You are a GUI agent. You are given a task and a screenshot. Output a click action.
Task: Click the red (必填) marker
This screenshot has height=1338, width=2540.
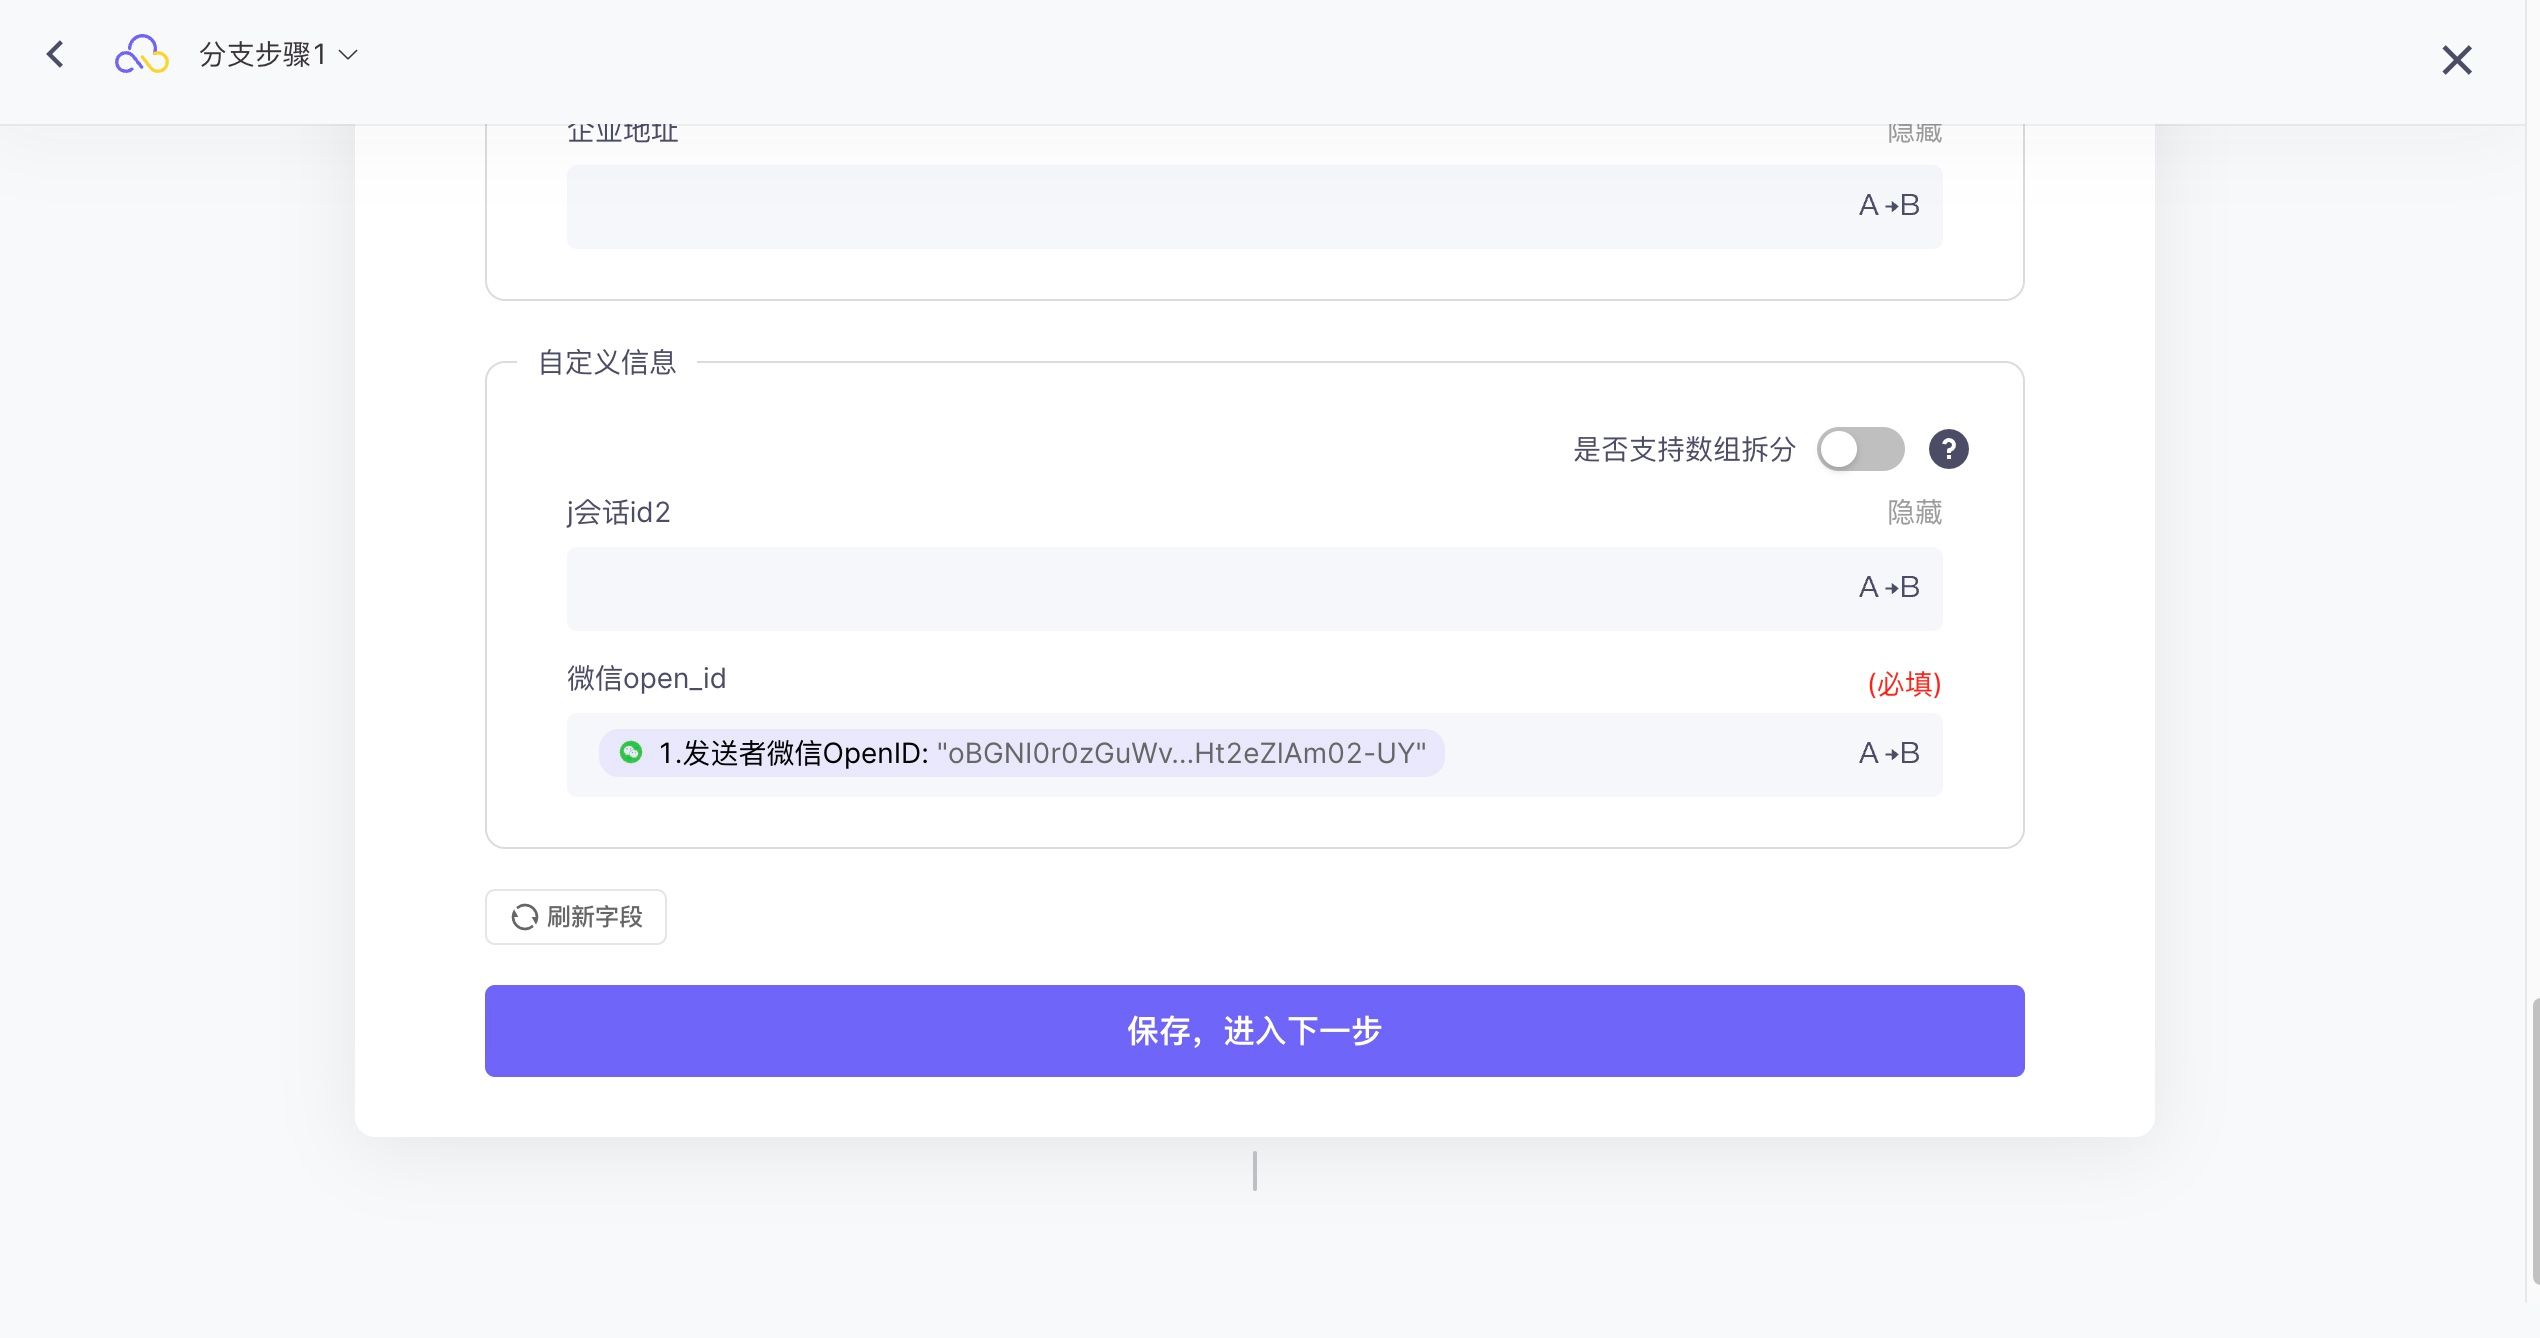(1904, 684)
